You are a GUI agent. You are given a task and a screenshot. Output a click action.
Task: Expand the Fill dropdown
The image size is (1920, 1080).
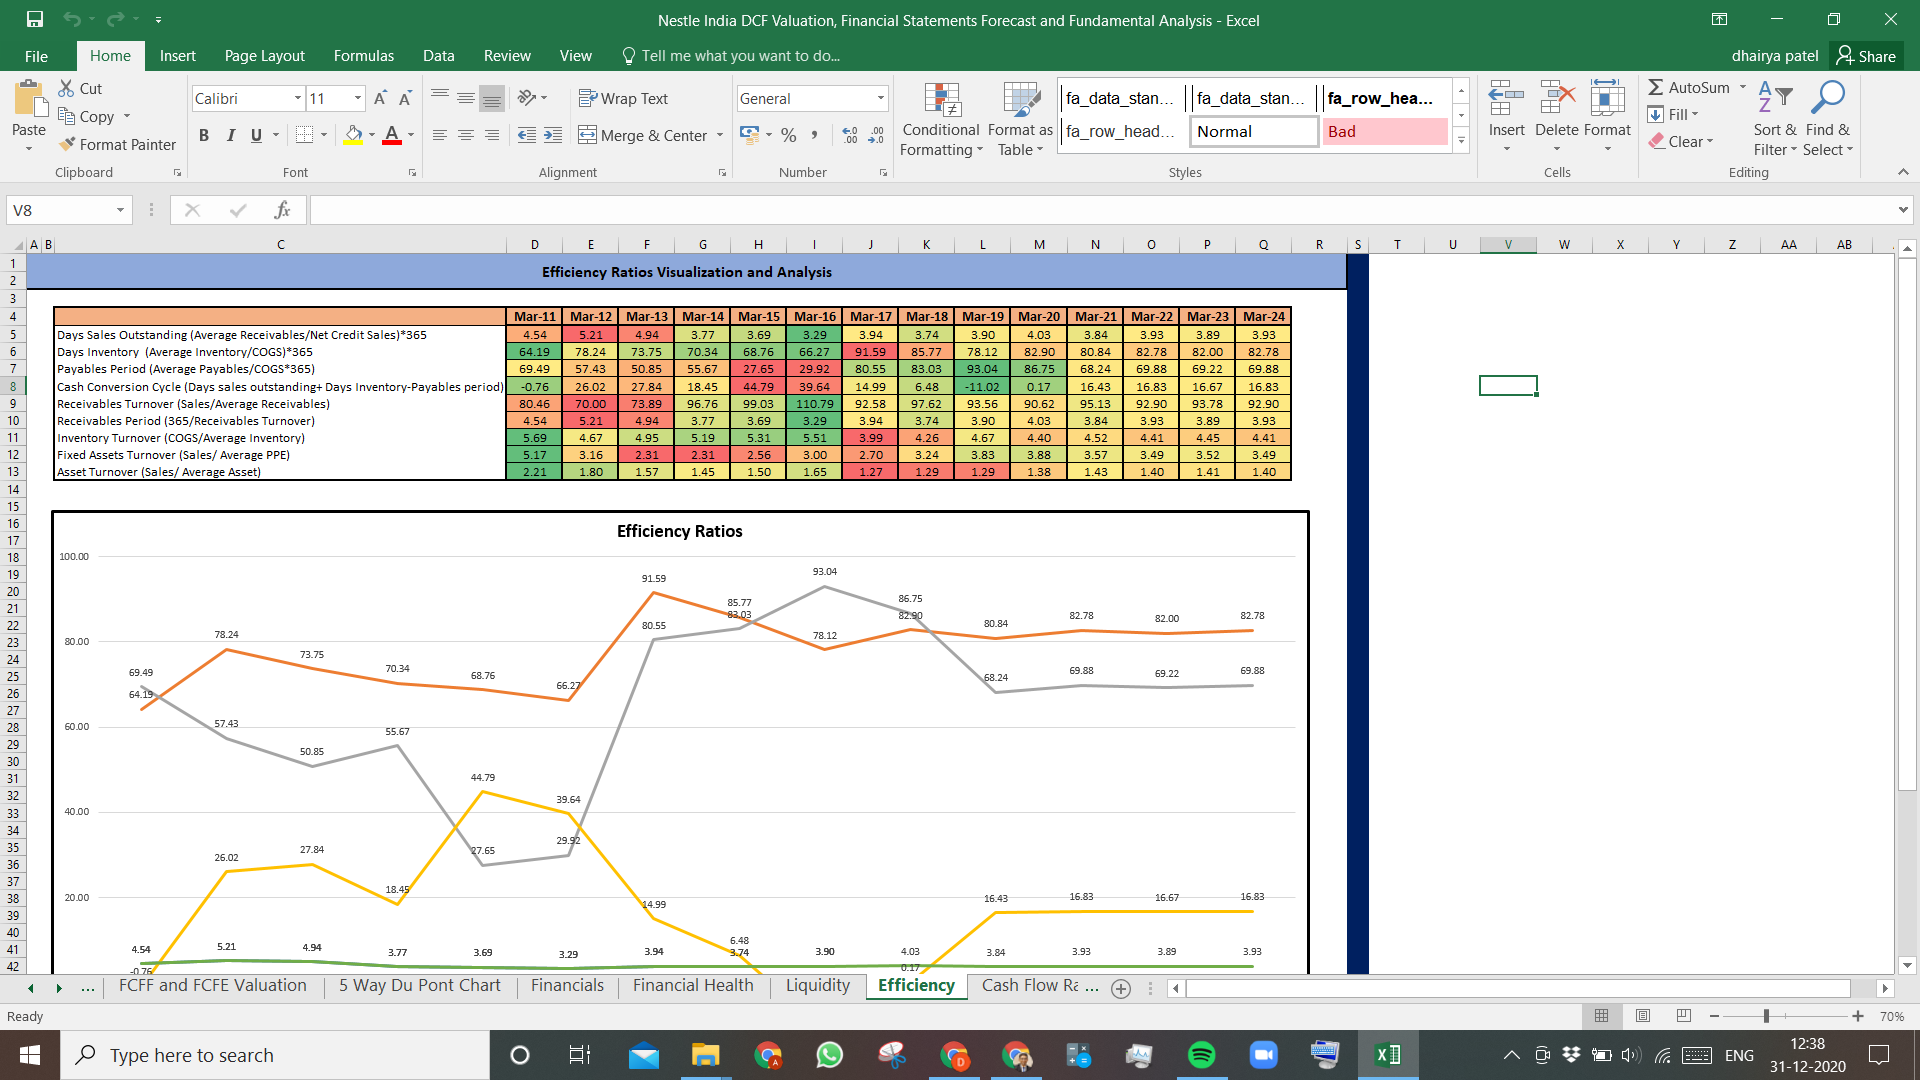(1695, 114)
